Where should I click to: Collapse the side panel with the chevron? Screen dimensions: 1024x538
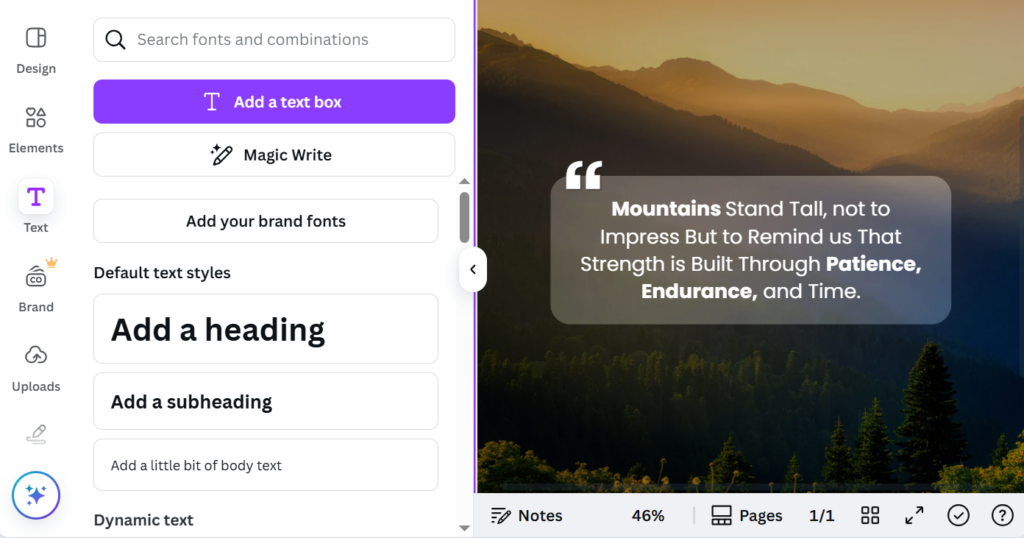[473, 269]
